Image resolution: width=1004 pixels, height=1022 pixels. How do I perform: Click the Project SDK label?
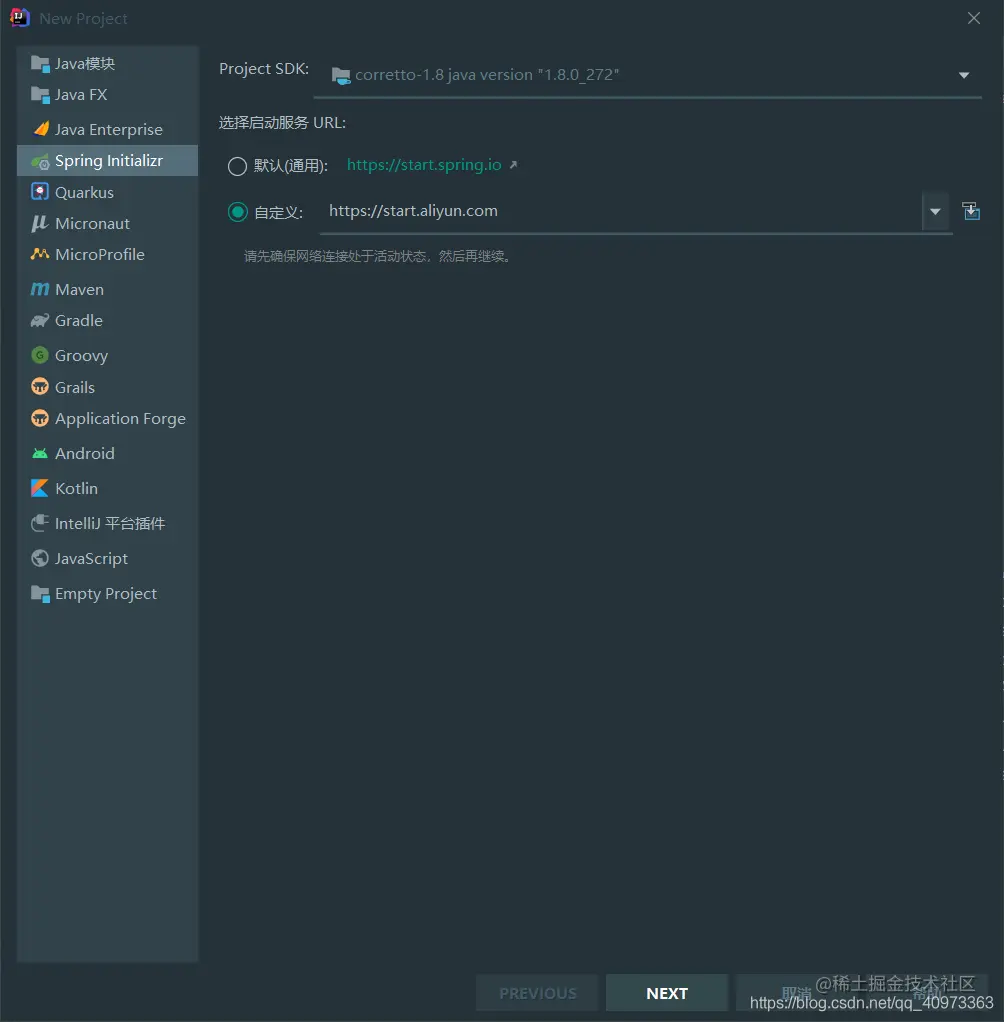click(264, 68)
